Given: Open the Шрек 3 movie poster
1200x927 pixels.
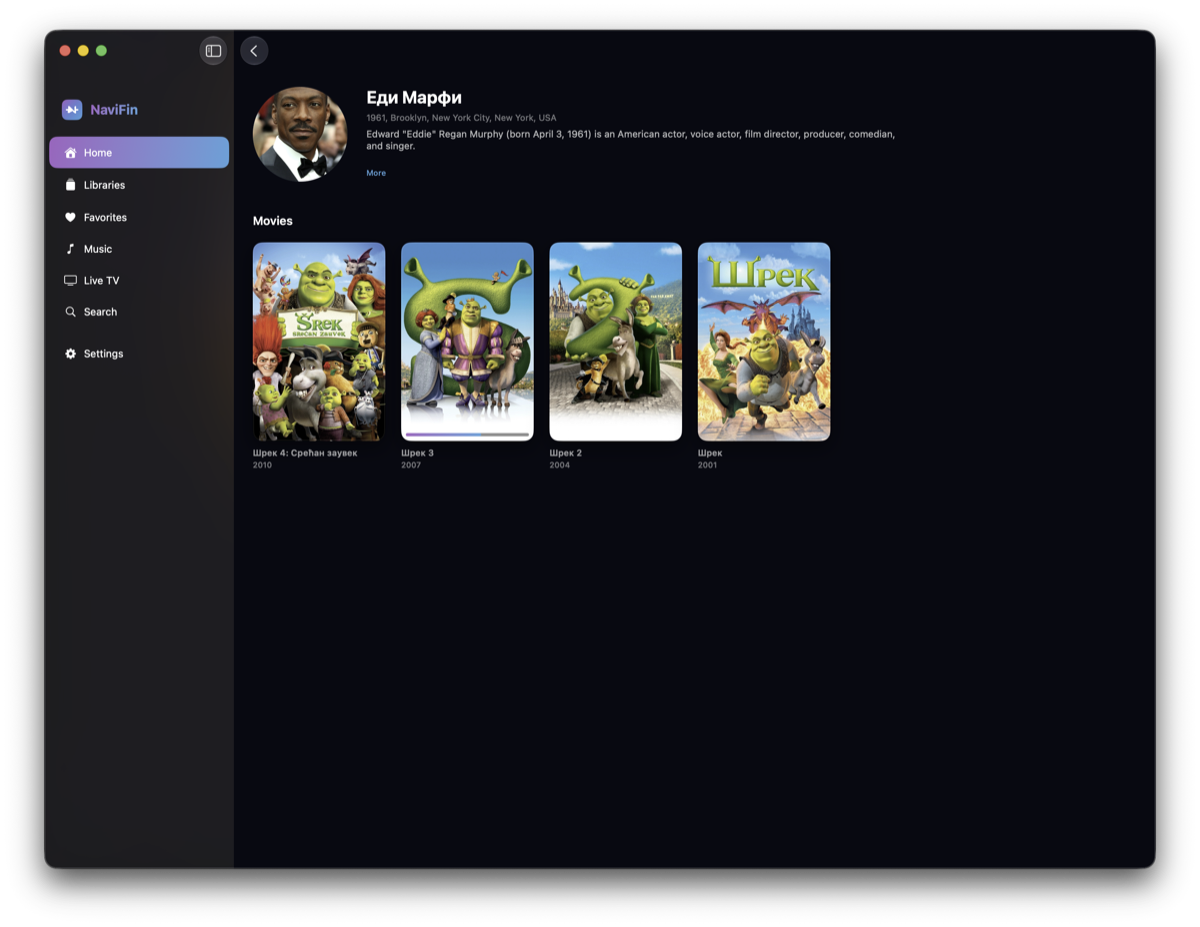Looking at the screenshot, I should (467, 342).
